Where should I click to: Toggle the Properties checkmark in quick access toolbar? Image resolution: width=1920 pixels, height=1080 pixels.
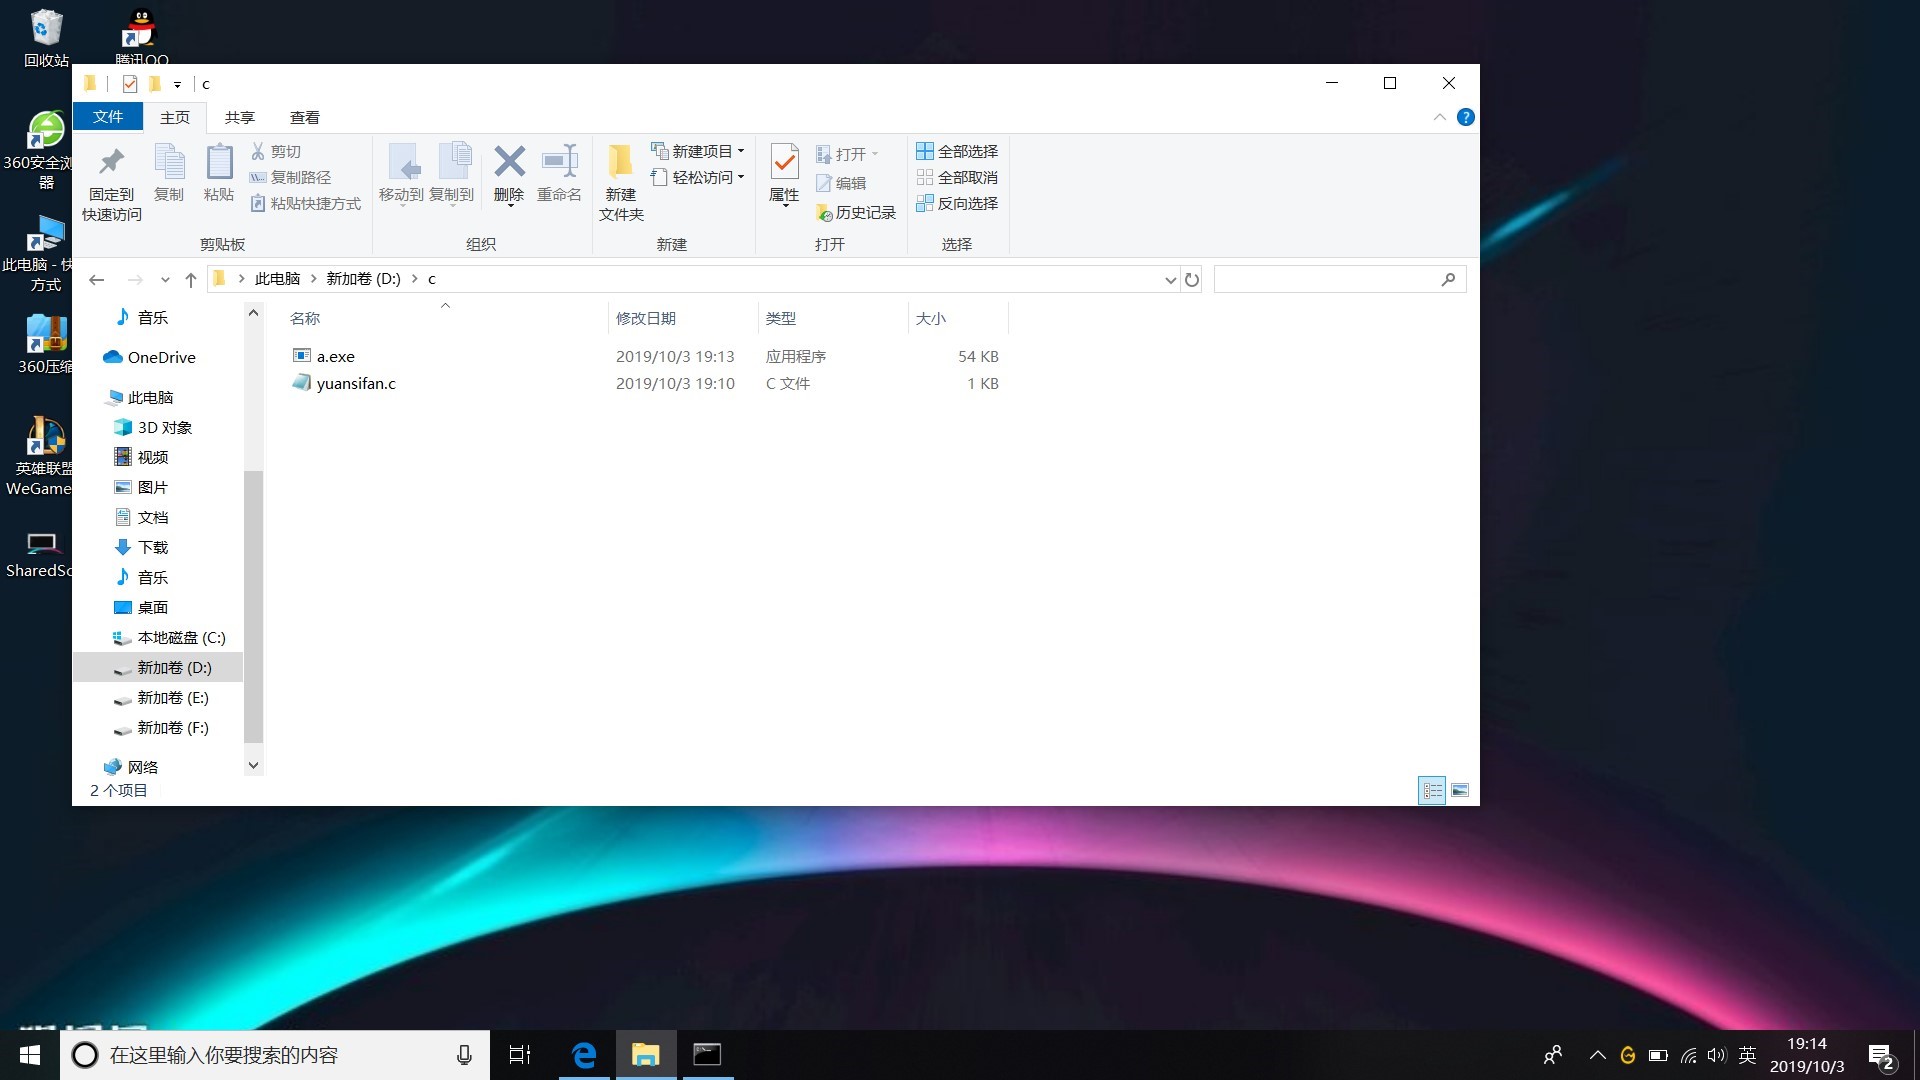pyautogui.click(x=130, y=84)
